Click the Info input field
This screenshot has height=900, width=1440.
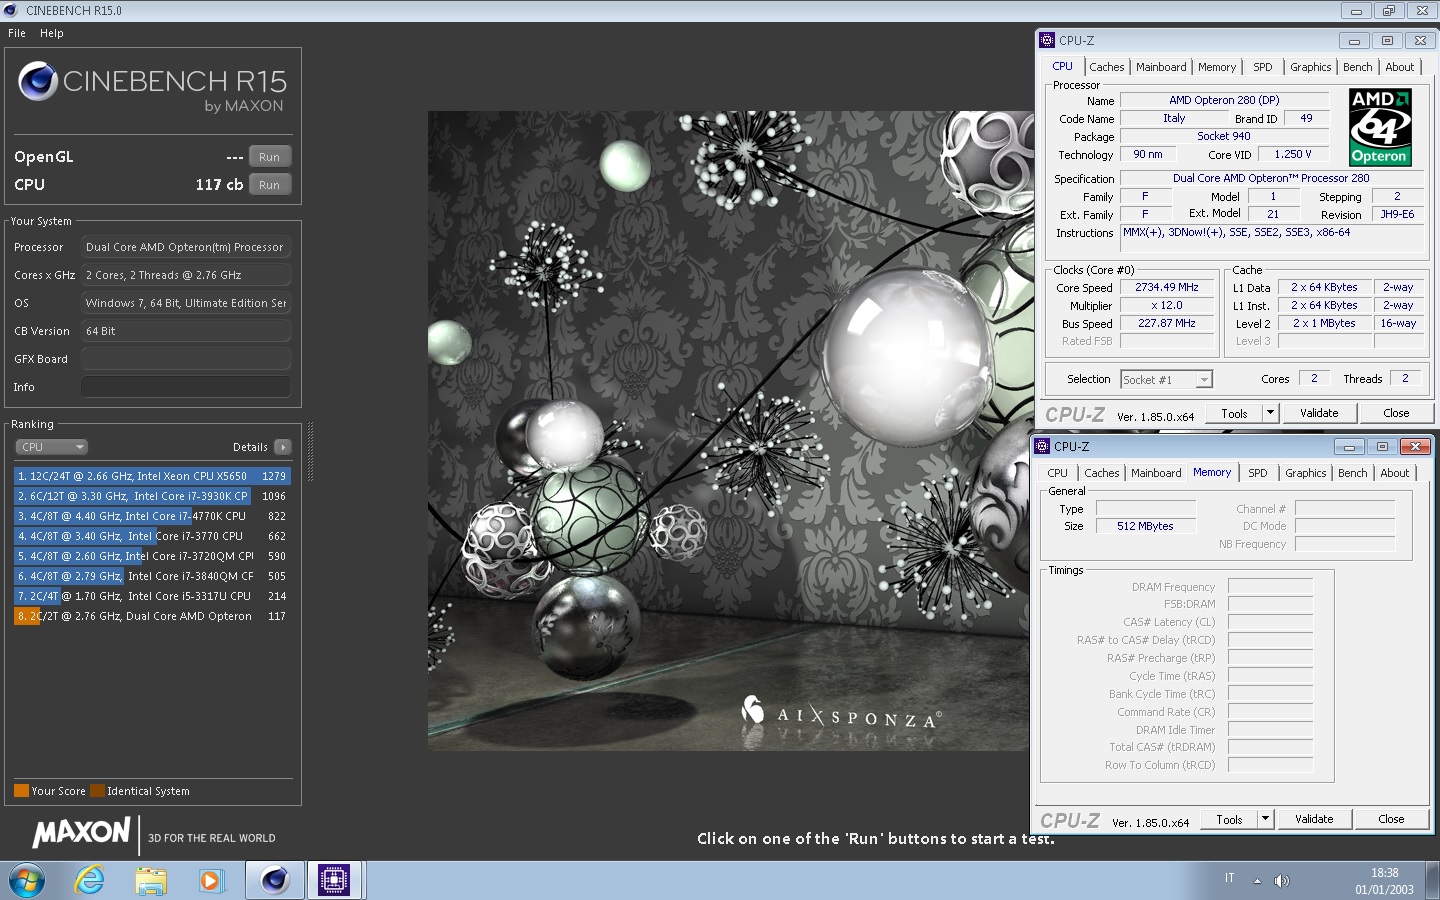tap(186, 387)
